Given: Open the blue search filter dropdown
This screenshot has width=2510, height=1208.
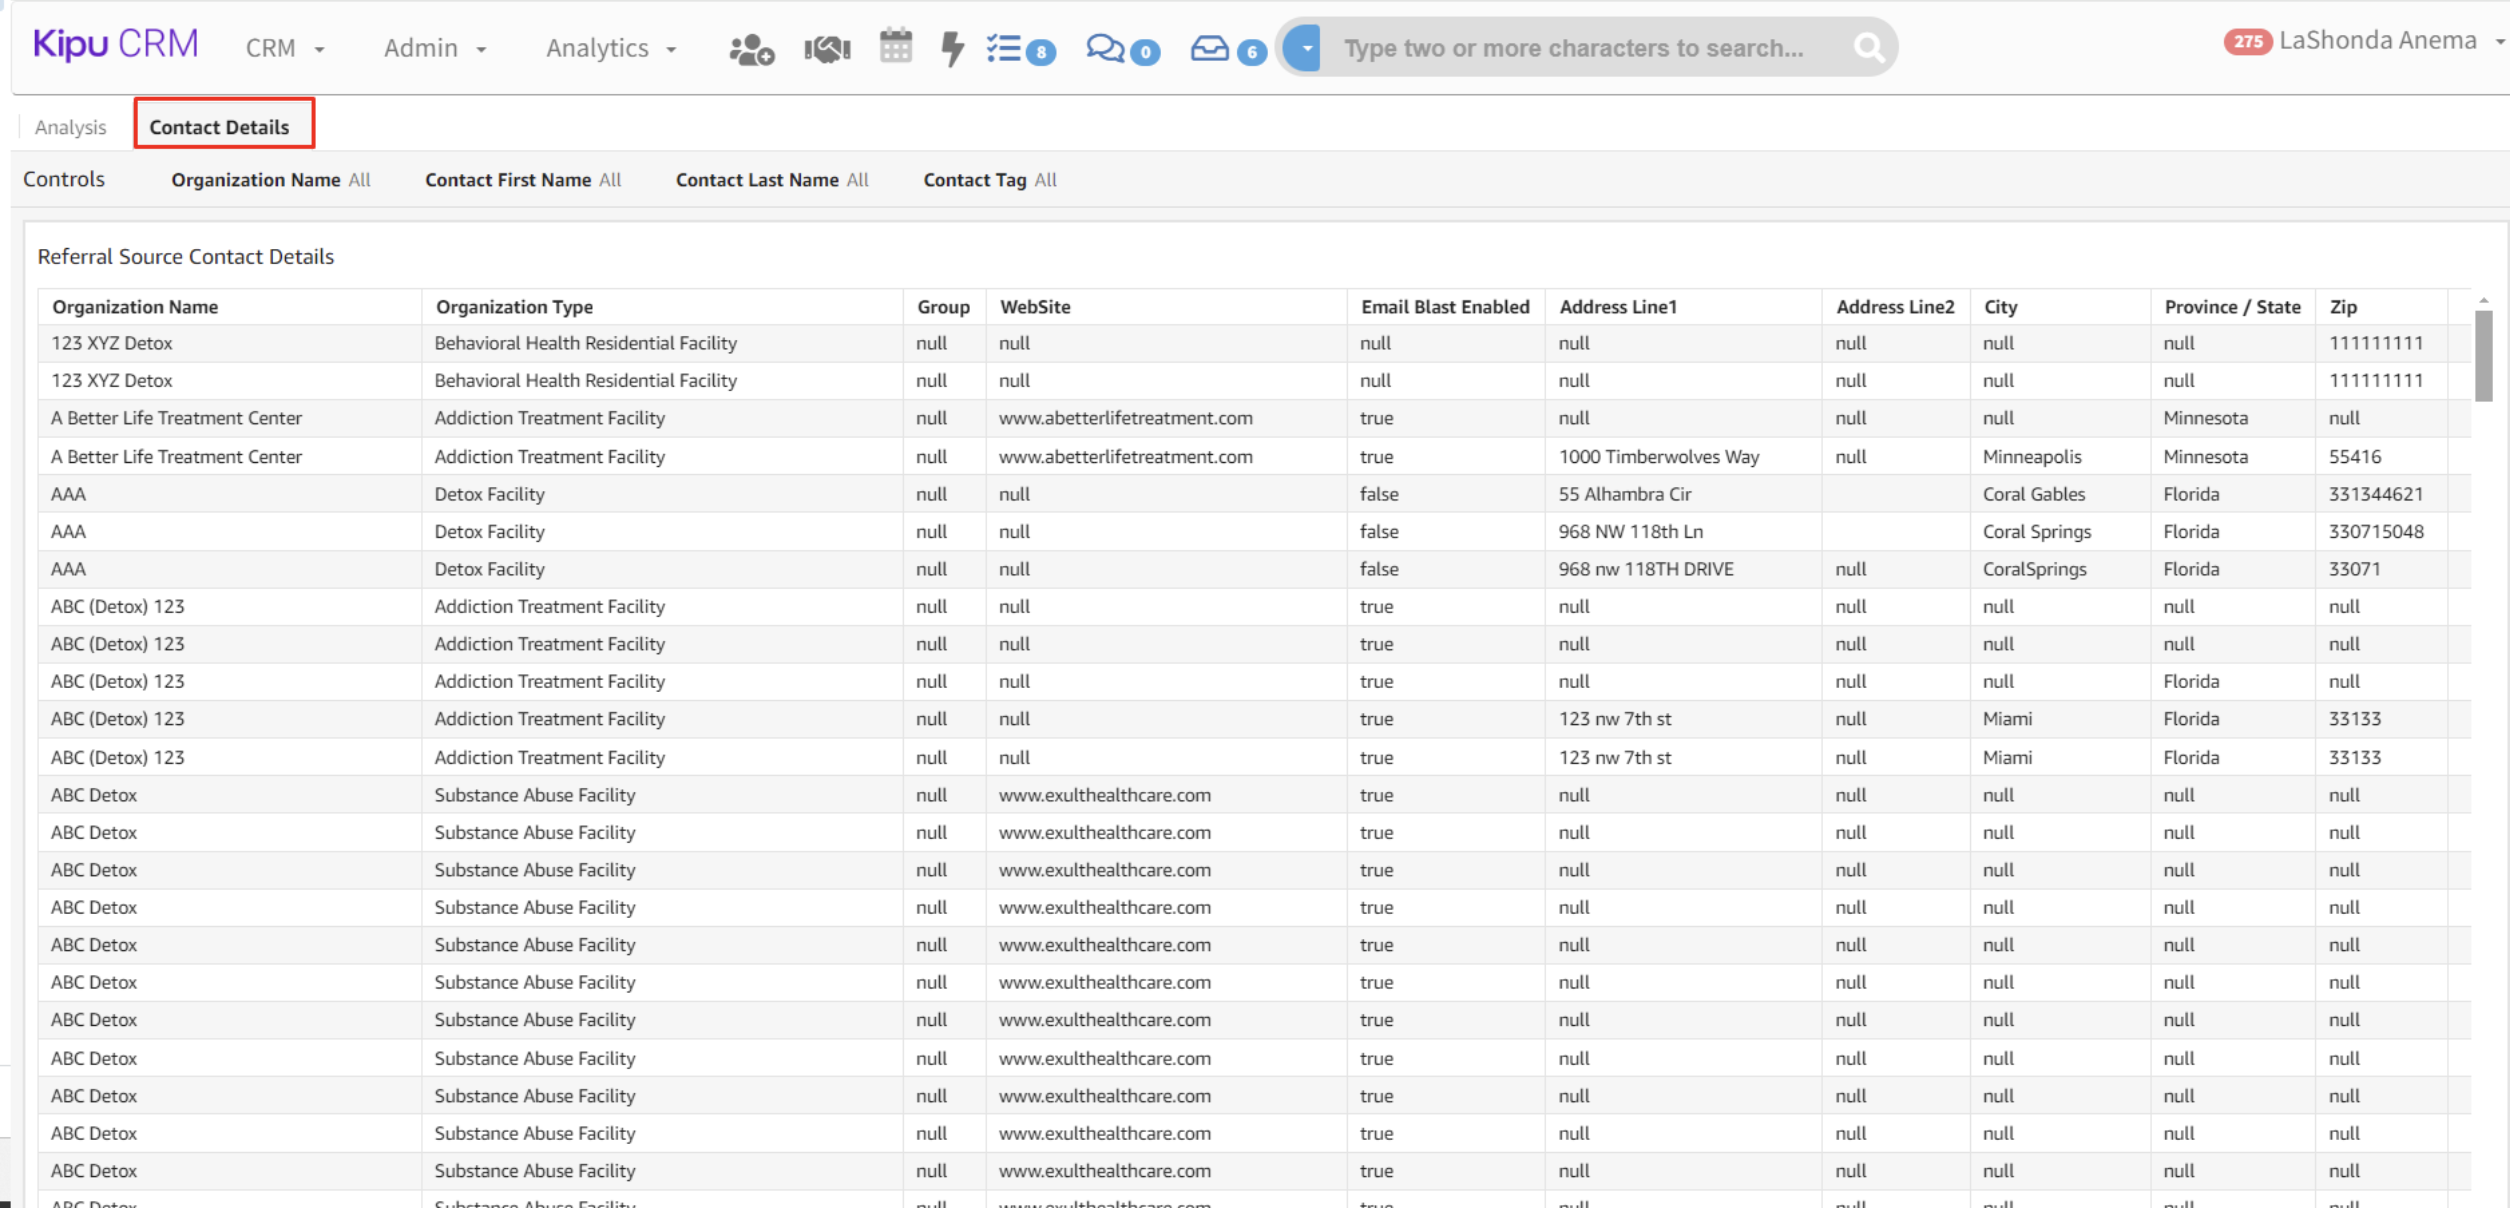Looking at the screenshot, I should coord(1305,47).
